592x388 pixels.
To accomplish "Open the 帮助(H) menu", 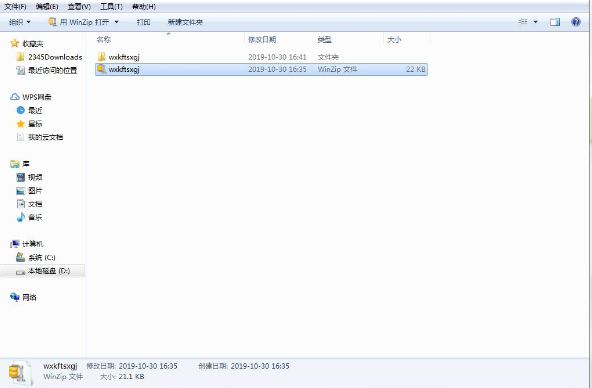I will (x=144, y=7).
